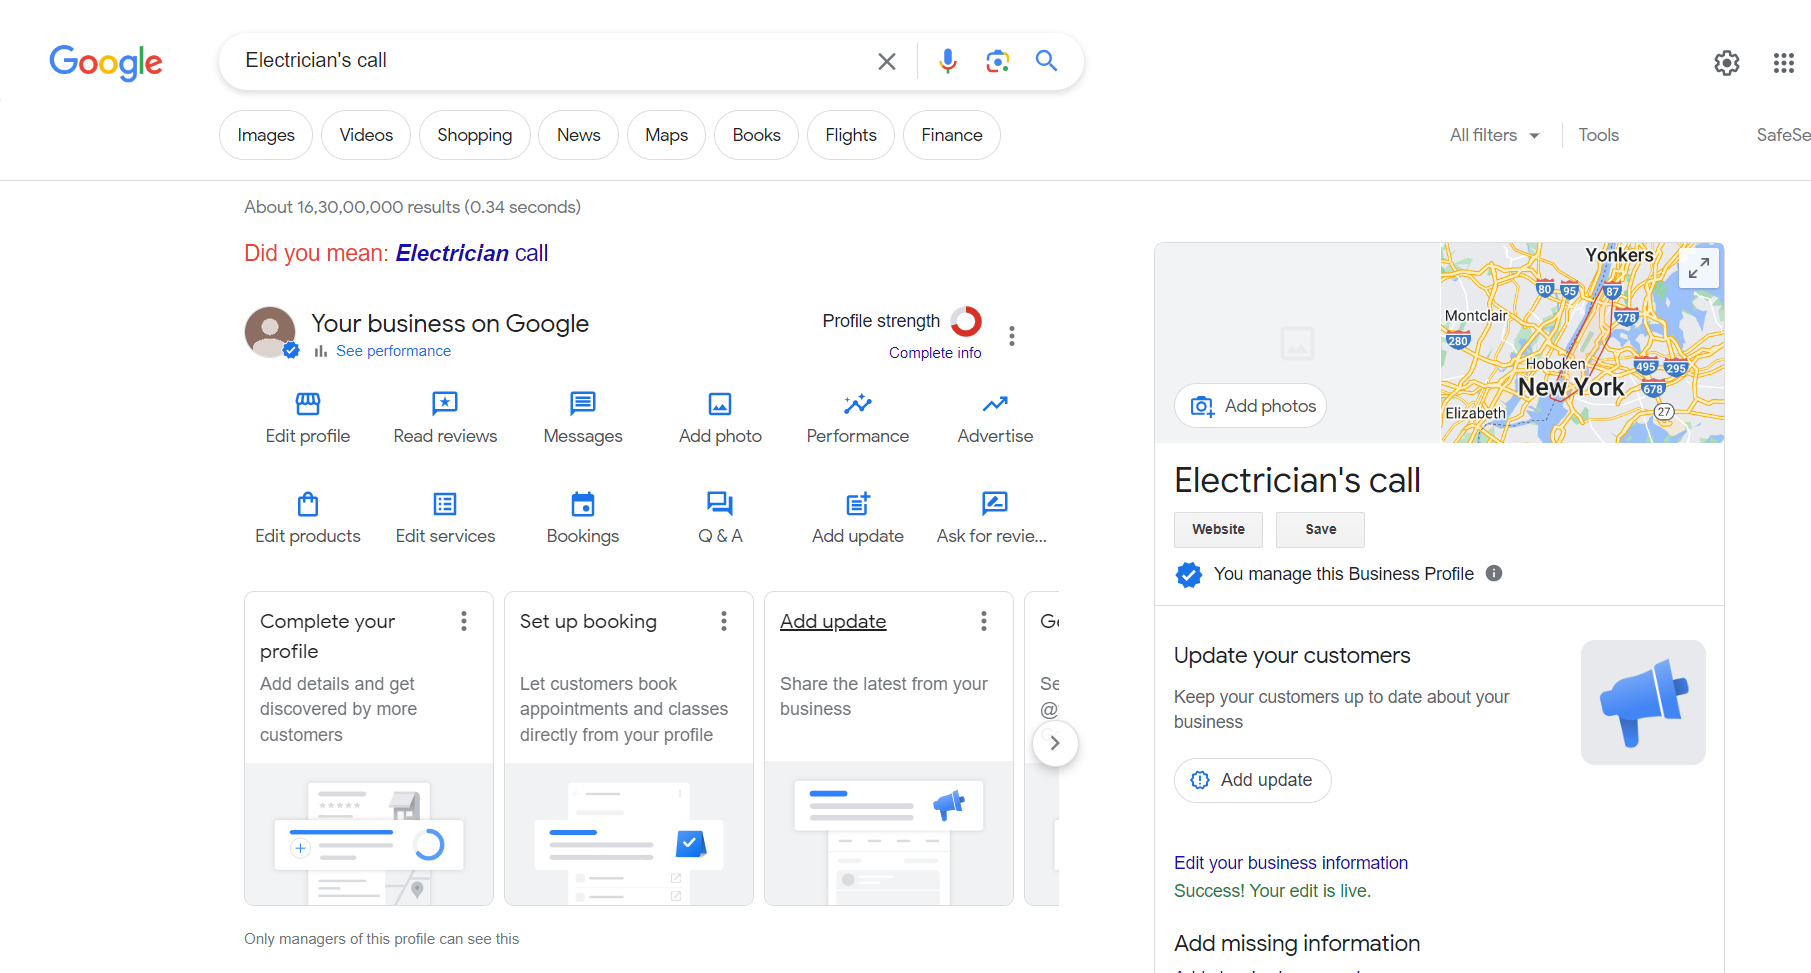This screenshot has width=1811, height=973.
Task: Click the suggested 'Electrician call' correction link
Action: [472, 253]
